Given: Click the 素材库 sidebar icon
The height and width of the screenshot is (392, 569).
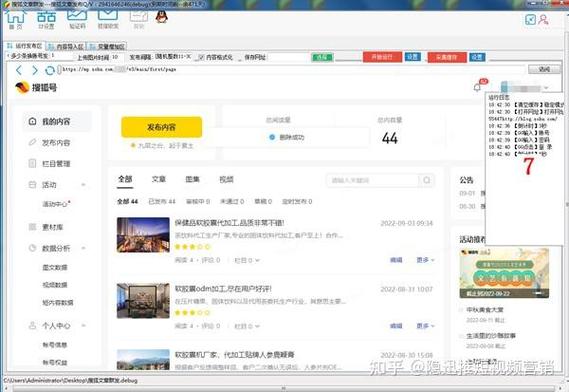Looking at the screenshot, I should [x=32, y=227].
